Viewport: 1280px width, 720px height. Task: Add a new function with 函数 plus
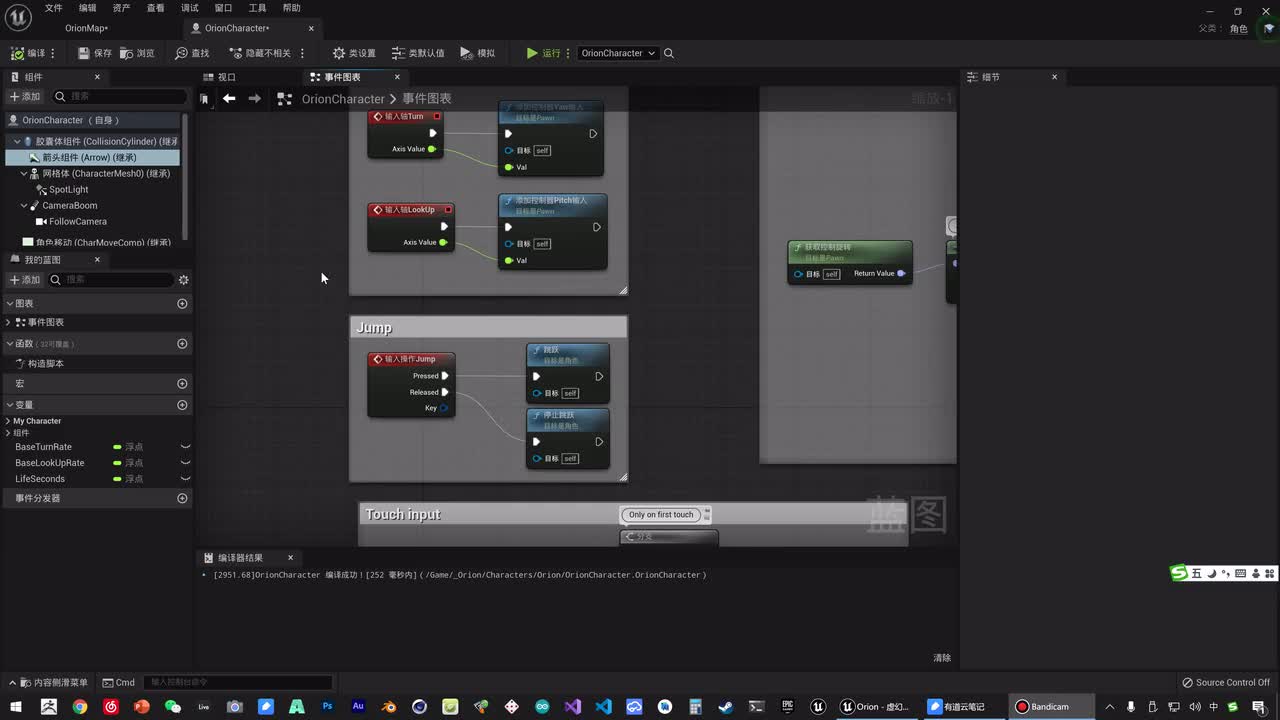[182, 344]
